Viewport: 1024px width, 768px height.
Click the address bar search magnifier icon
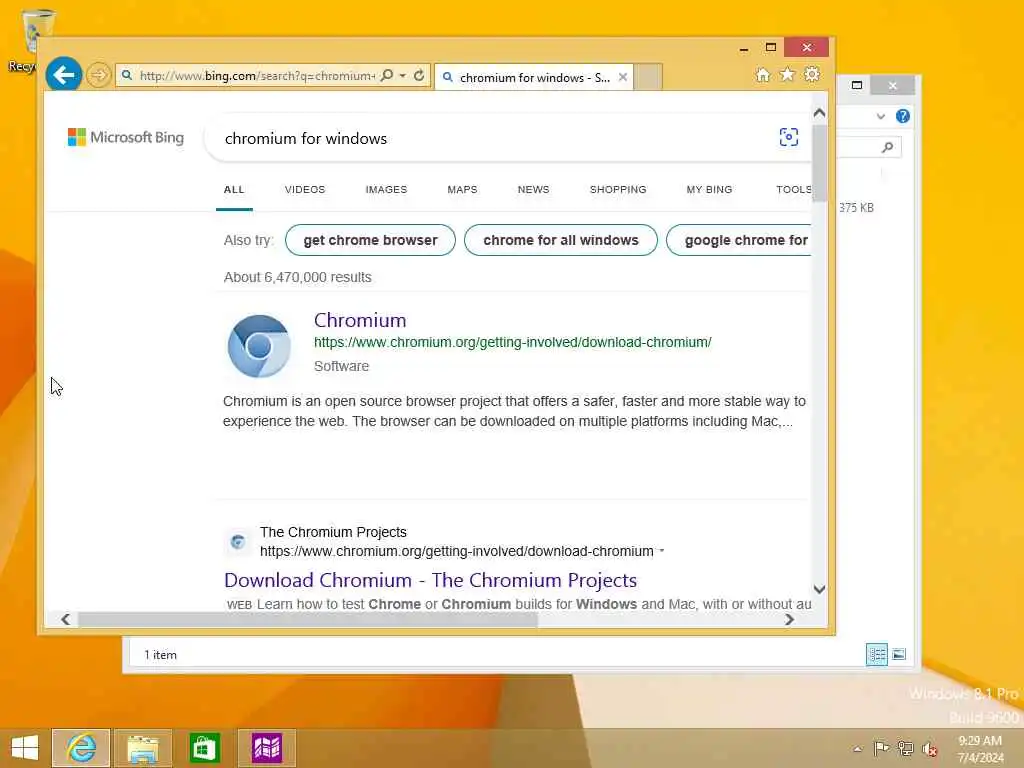[x=387, y=75]
